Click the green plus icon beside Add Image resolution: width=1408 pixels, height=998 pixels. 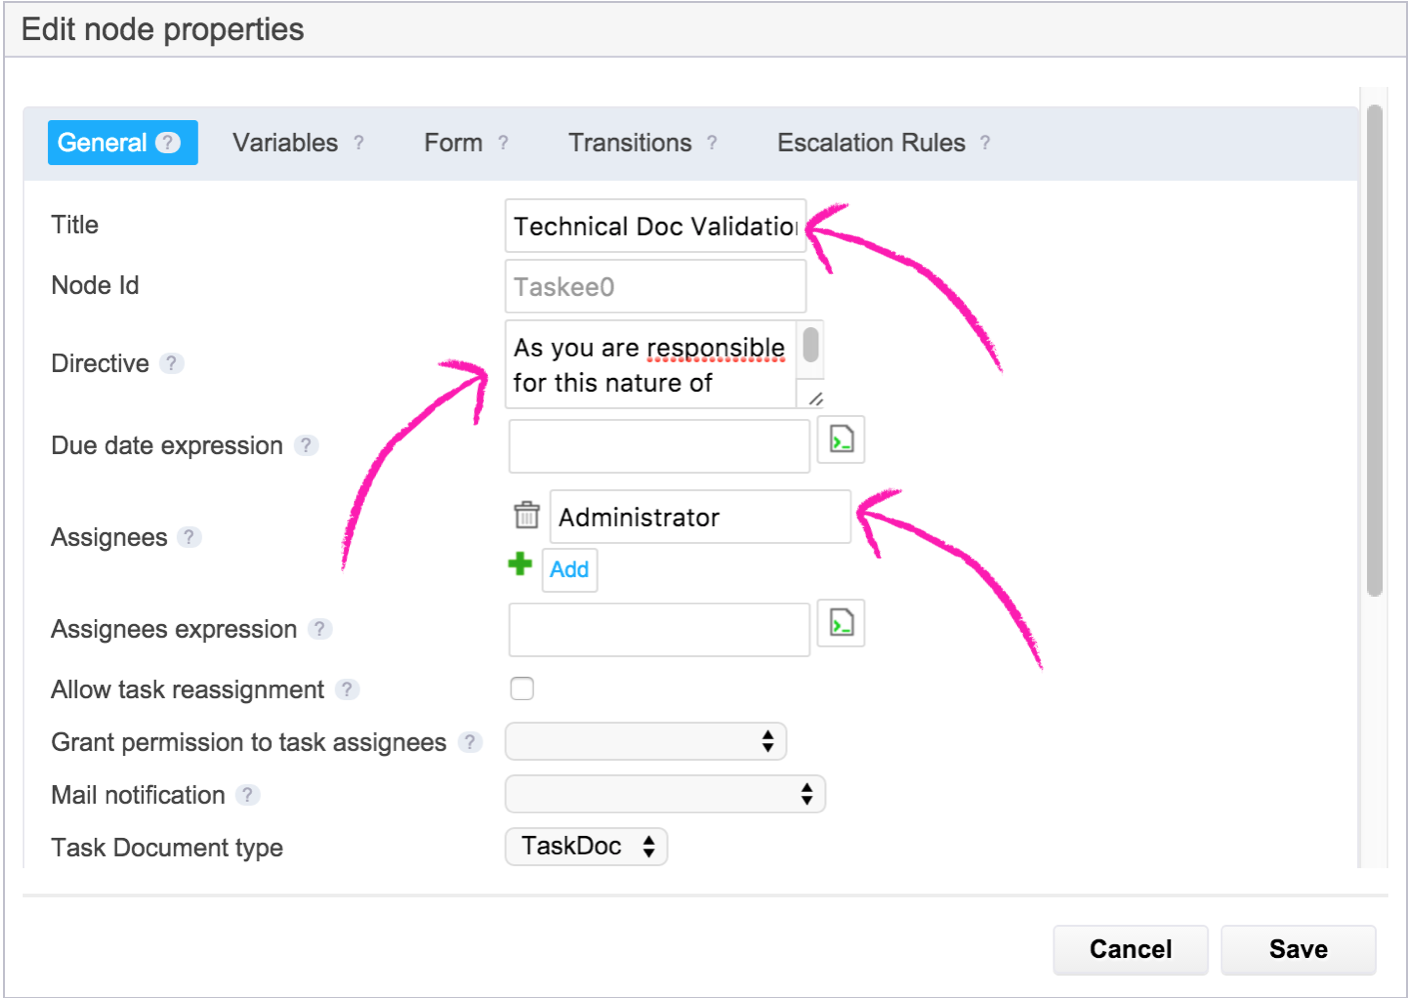tap(520, 564)
